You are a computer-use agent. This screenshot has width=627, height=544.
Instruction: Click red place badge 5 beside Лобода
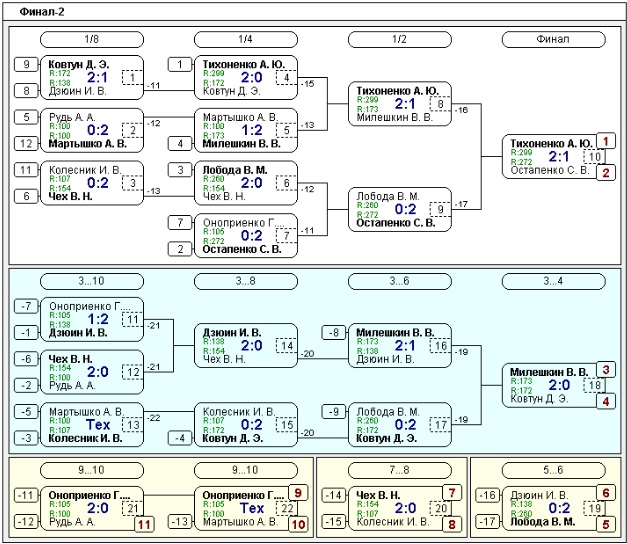(x=605, y=524)
